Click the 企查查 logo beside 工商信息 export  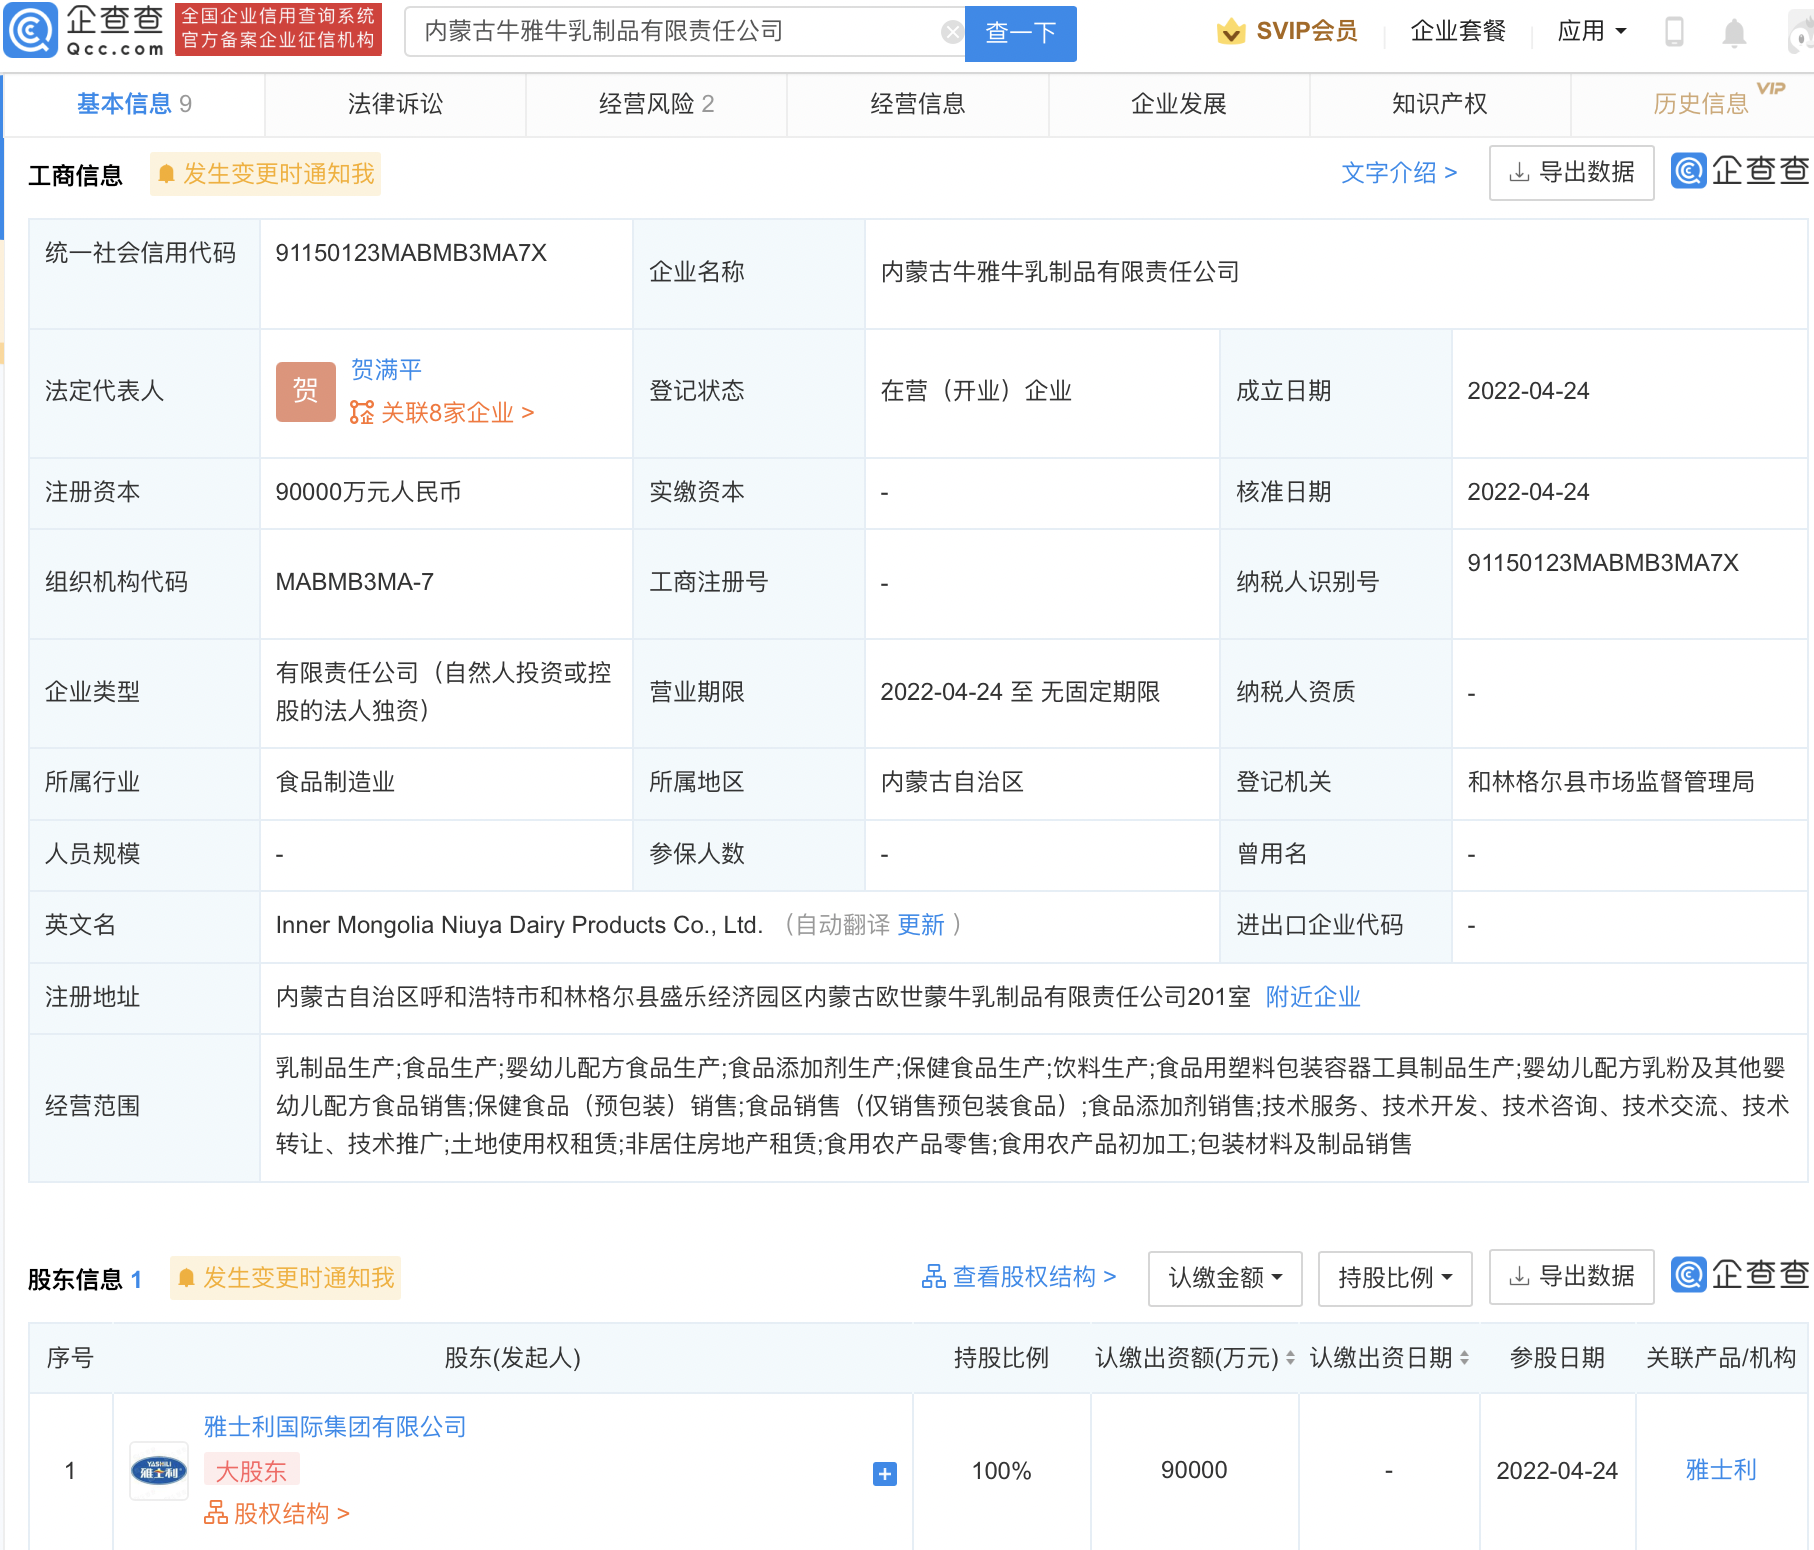1740,171
